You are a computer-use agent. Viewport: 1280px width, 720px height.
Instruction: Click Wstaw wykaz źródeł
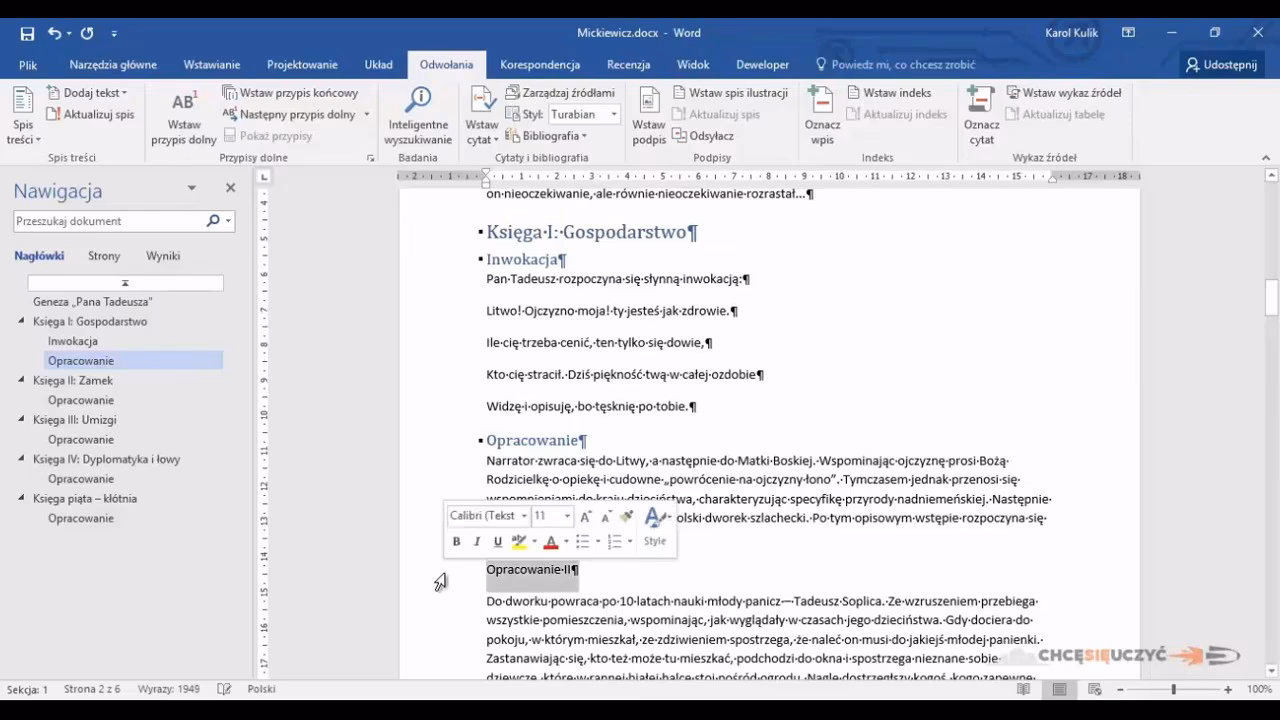point(1063,93)
